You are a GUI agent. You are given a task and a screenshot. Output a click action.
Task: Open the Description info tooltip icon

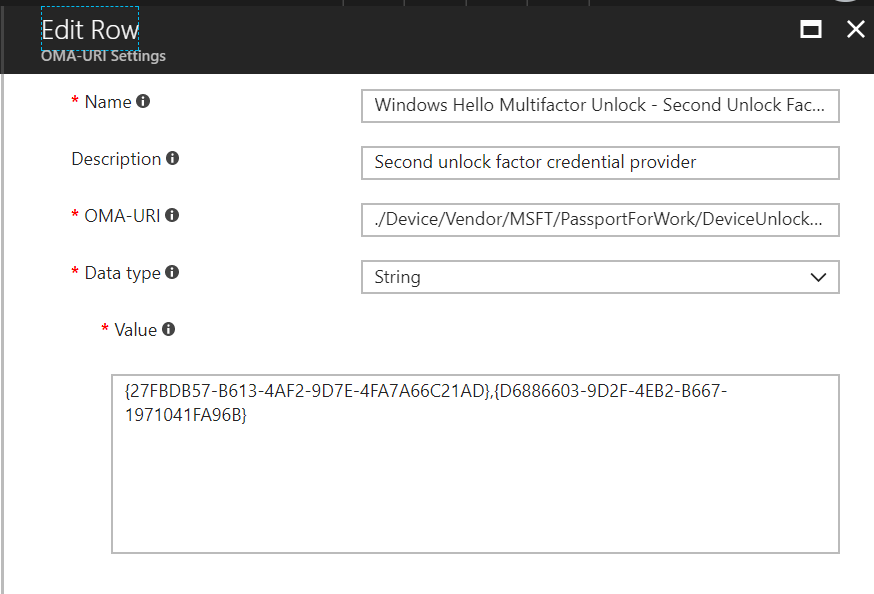click(173, 159)
